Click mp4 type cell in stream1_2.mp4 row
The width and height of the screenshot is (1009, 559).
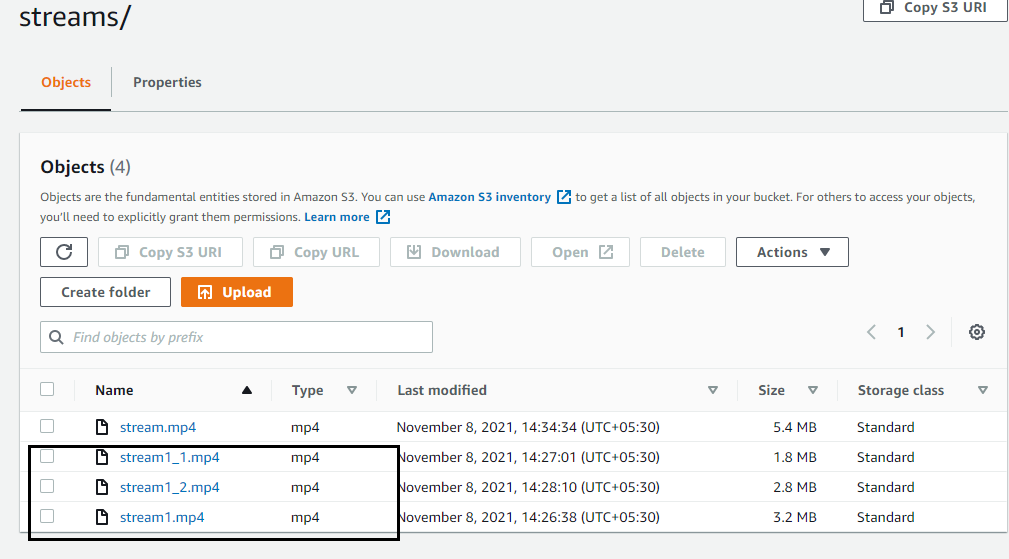point(305,488)
